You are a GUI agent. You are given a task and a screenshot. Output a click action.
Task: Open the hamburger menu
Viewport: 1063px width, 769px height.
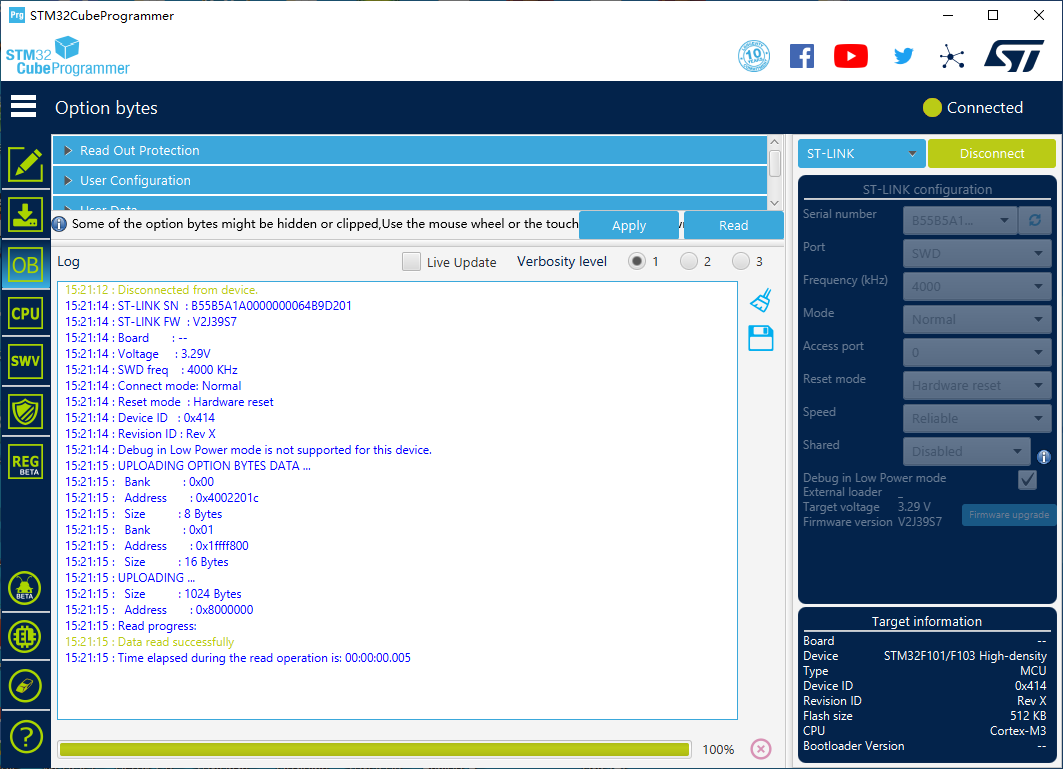point(24,106)
